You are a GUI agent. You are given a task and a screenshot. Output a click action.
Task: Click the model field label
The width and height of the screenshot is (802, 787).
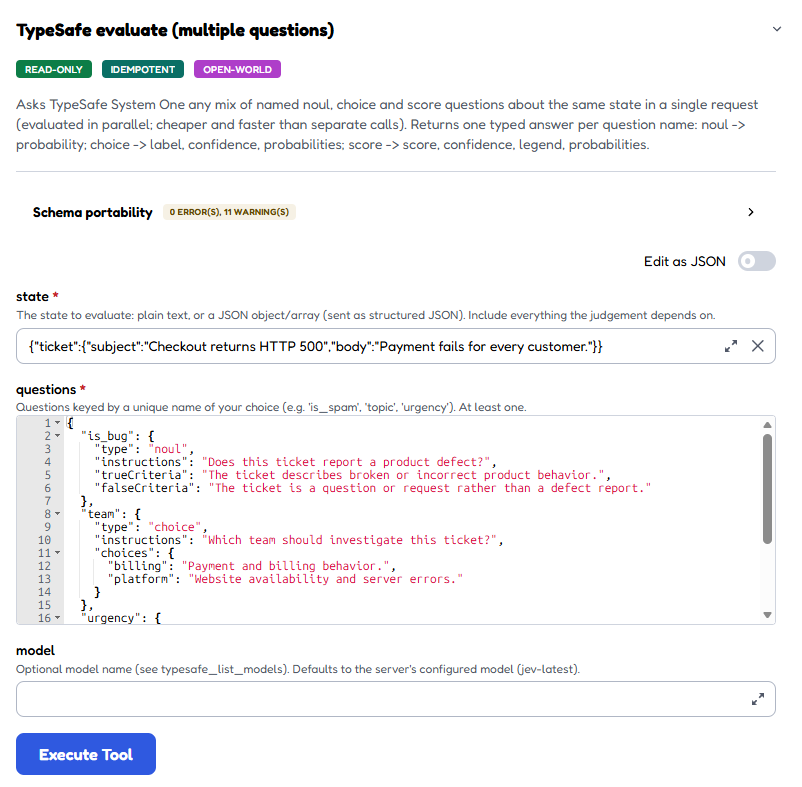[35, 650]
